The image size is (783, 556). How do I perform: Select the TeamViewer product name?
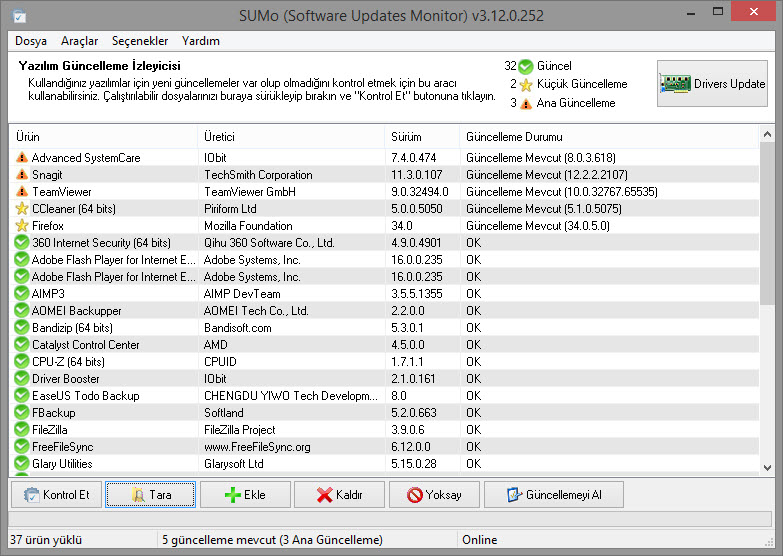pyautogui.click(x=61, y=192)
